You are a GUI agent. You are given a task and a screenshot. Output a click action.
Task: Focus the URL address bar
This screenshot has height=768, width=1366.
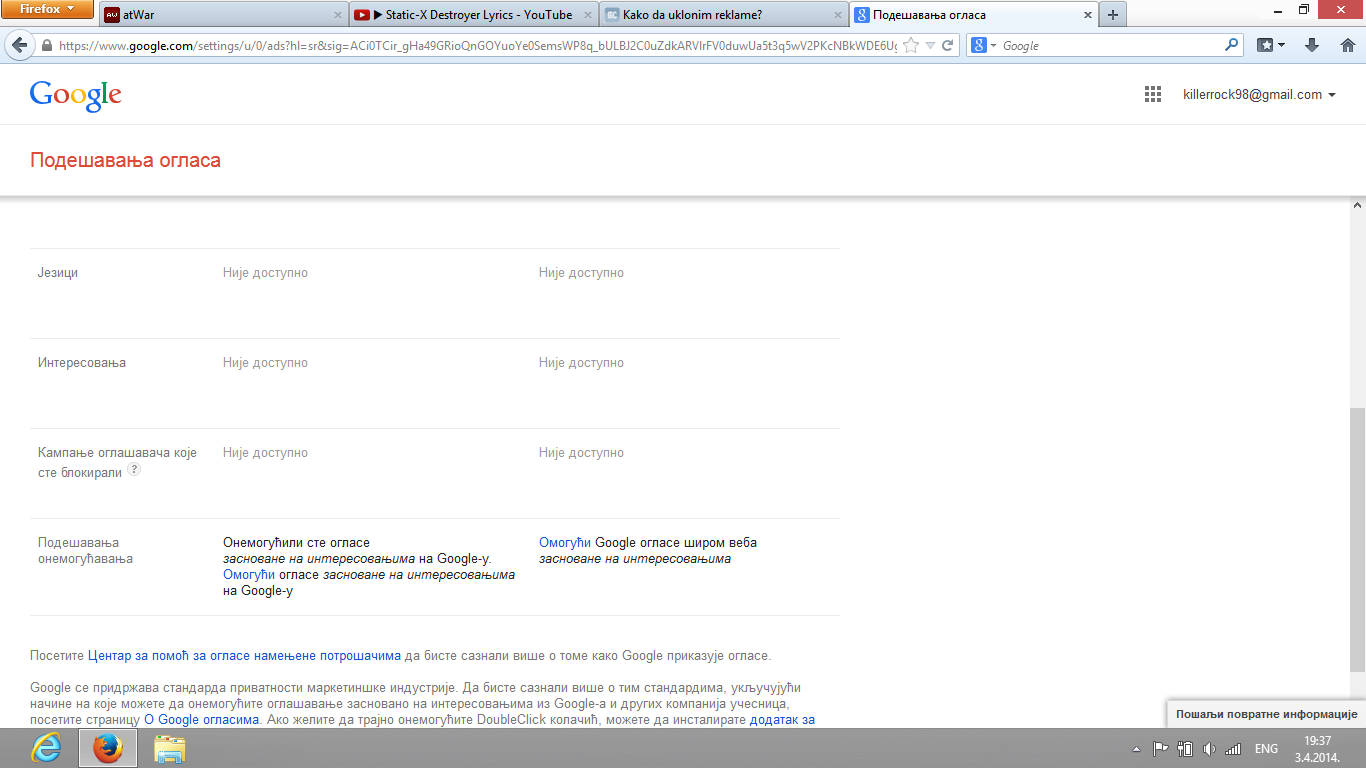(x=478, y=46)
